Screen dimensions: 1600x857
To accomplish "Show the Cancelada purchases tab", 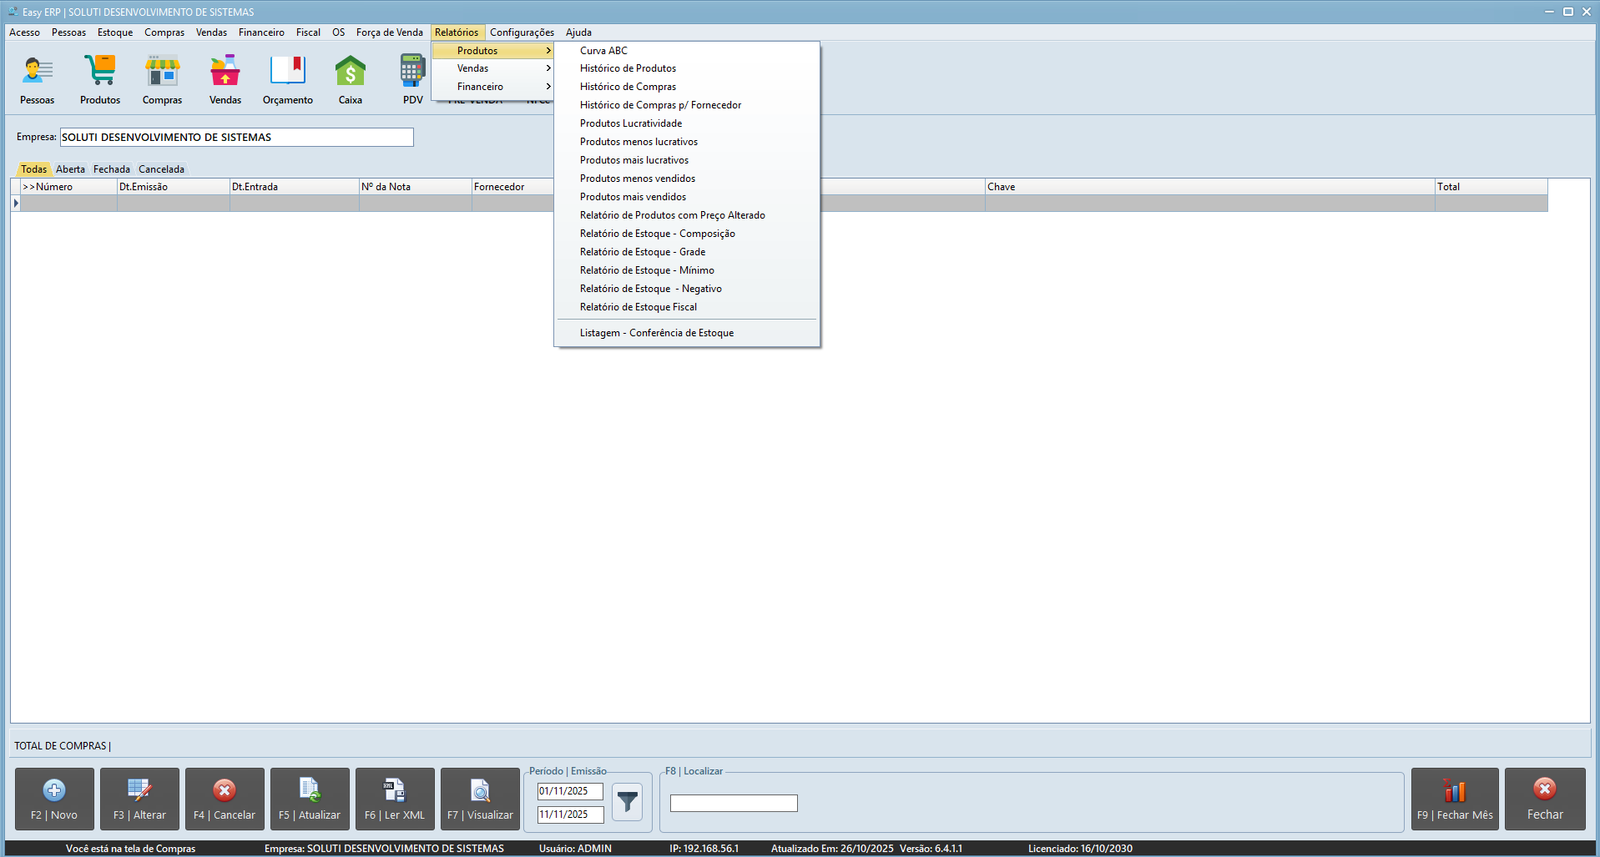I will click(161, 169).
